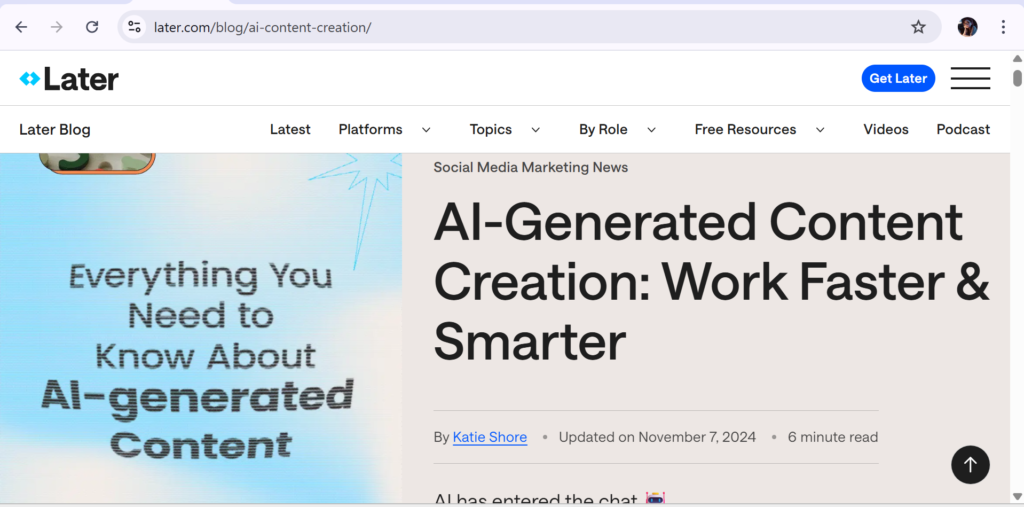Click the Get Later button
This screenshot has width=1024, height=507.
point(898,78)
